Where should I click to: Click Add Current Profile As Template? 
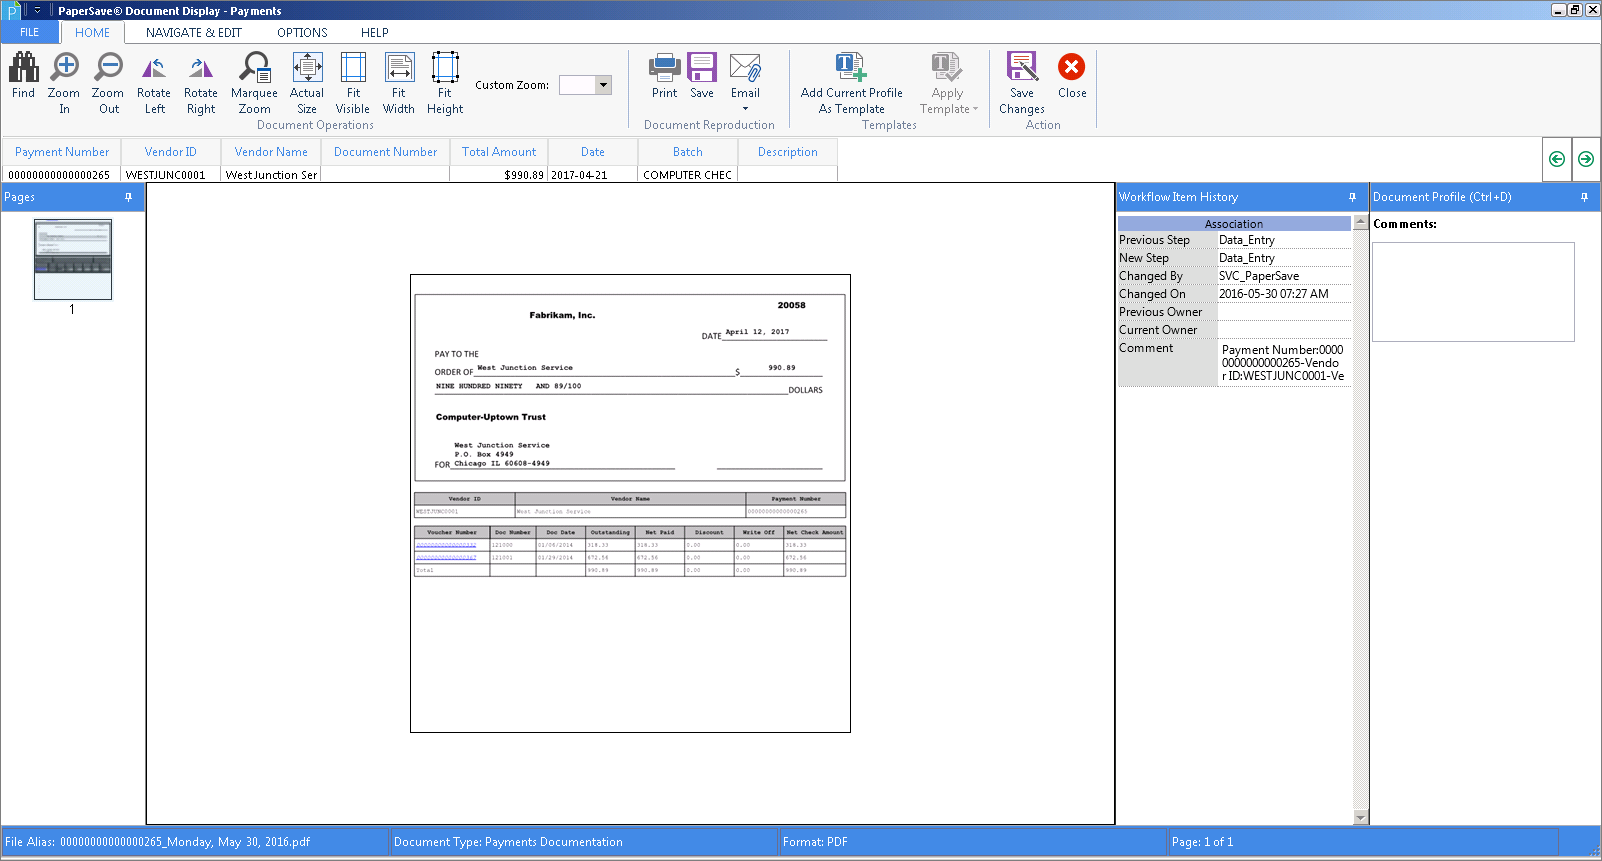[851, 68]
